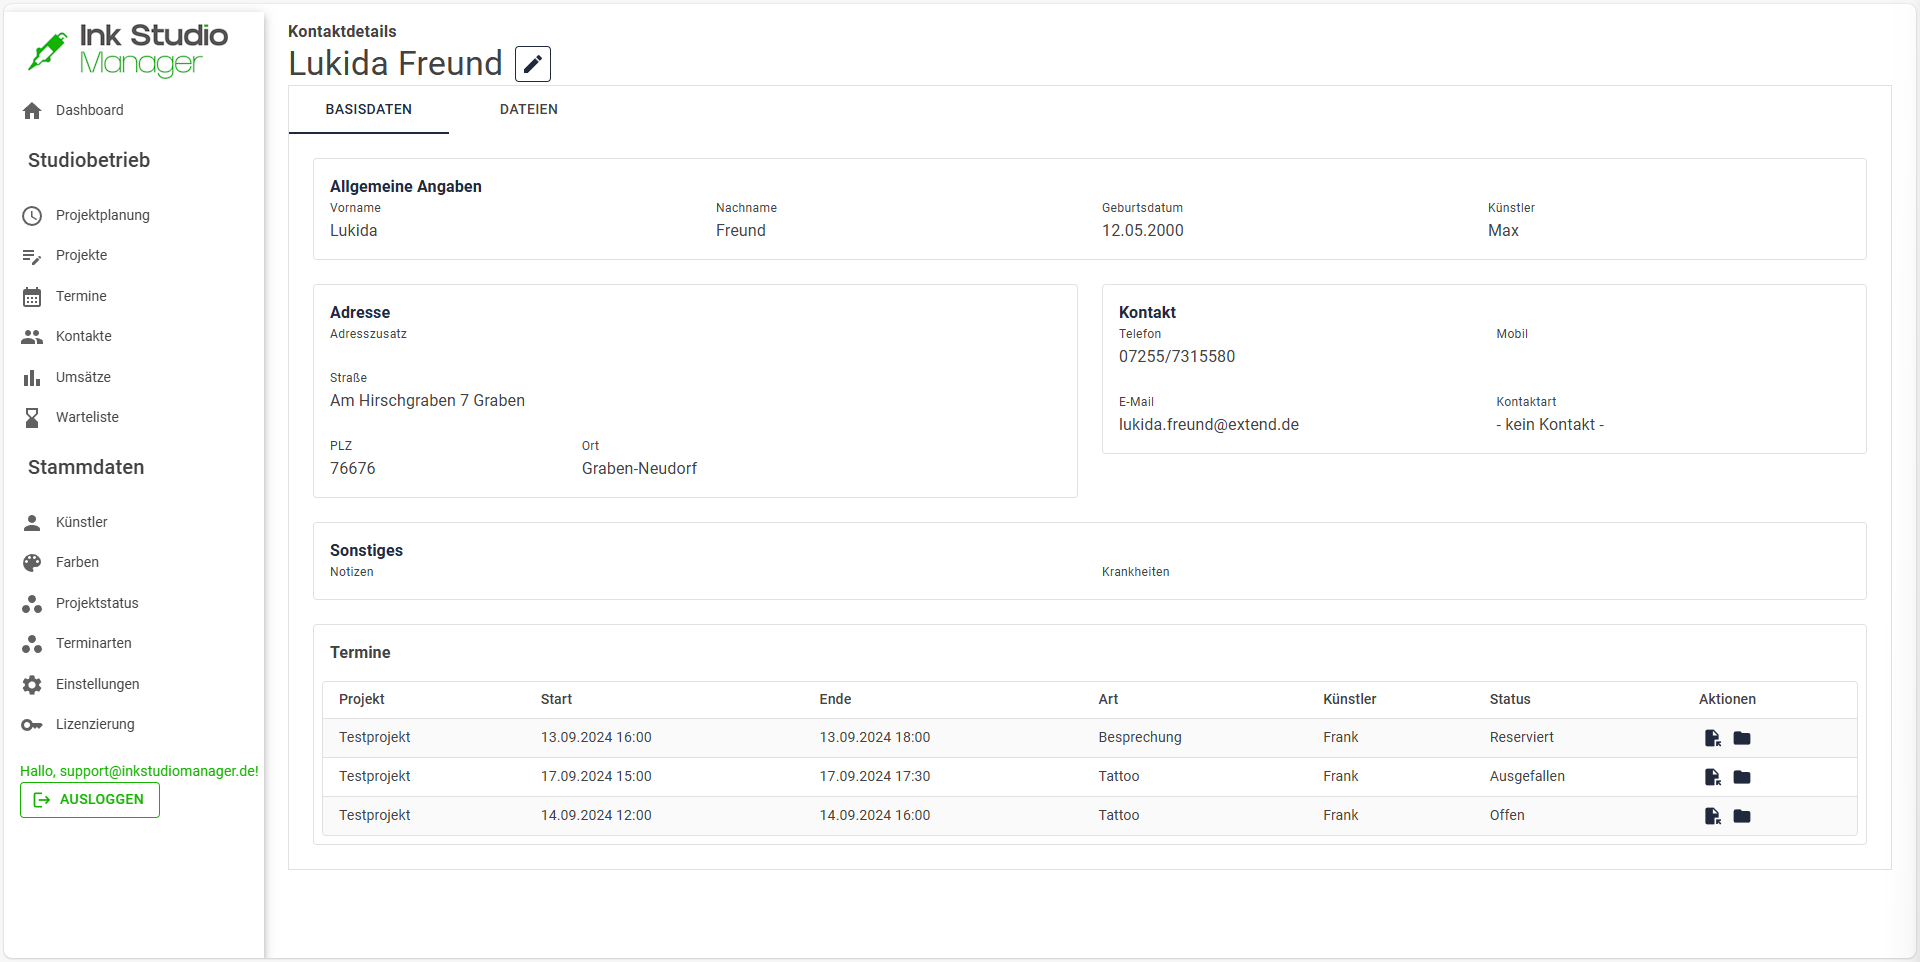Click the Umsätze bar chart icon
The image size is (1920, 962).
pyautogui.click(x=32, y=378)
